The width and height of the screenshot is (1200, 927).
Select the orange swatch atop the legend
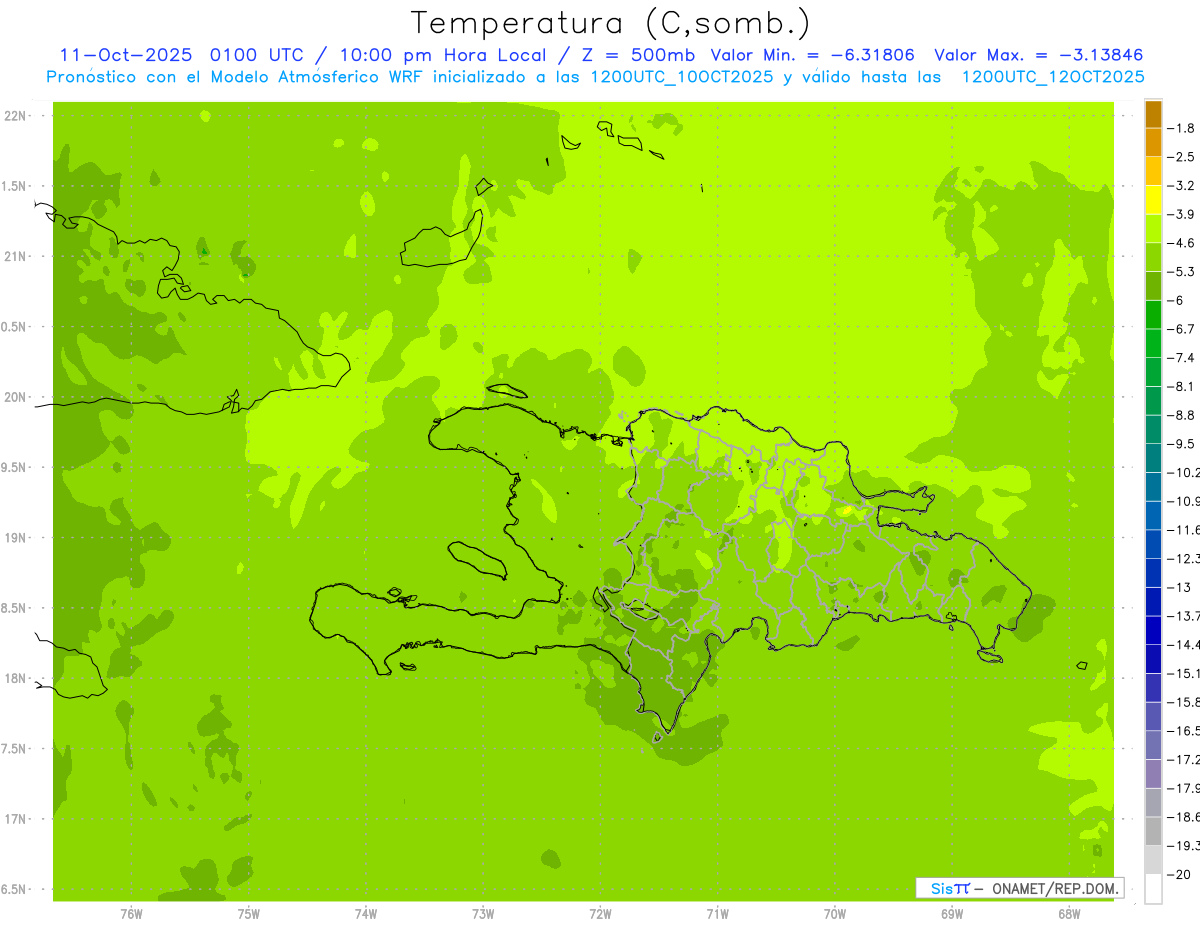pyautogui.click(x=1153, y=114)
